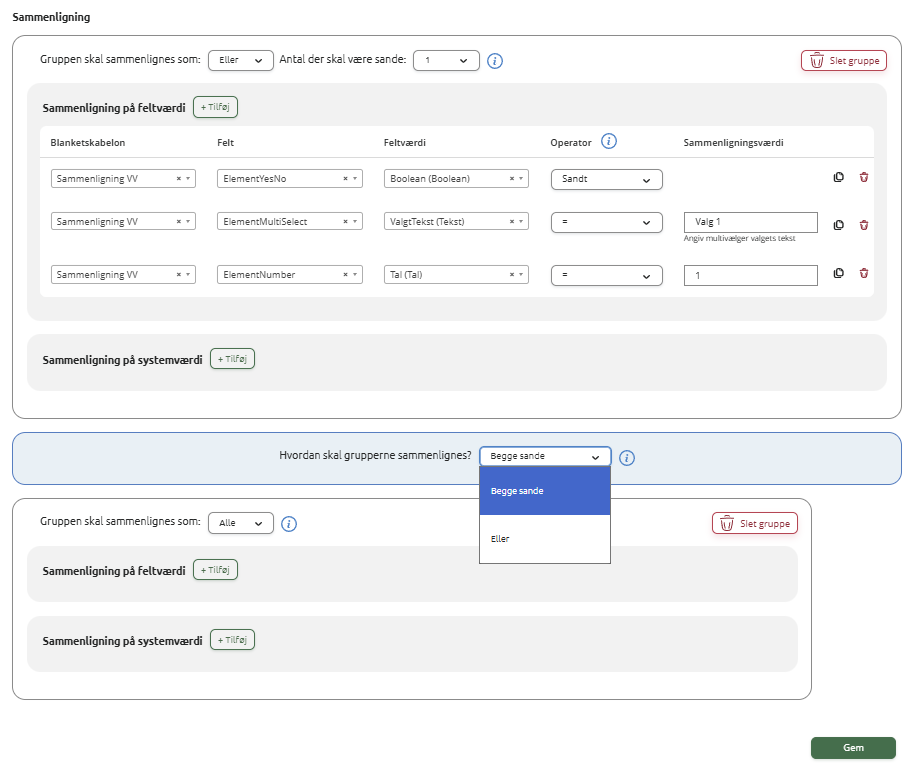Click the Valg 1 comparison value field
910x767 pixels.
point(750,222)
